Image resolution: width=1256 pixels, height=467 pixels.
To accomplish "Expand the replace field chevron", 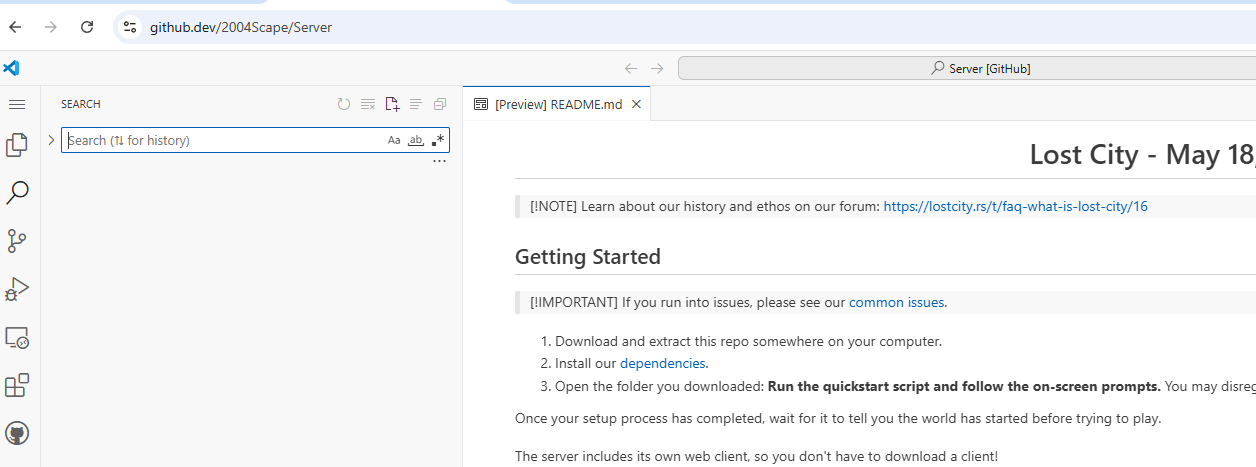I will (51, 140).
